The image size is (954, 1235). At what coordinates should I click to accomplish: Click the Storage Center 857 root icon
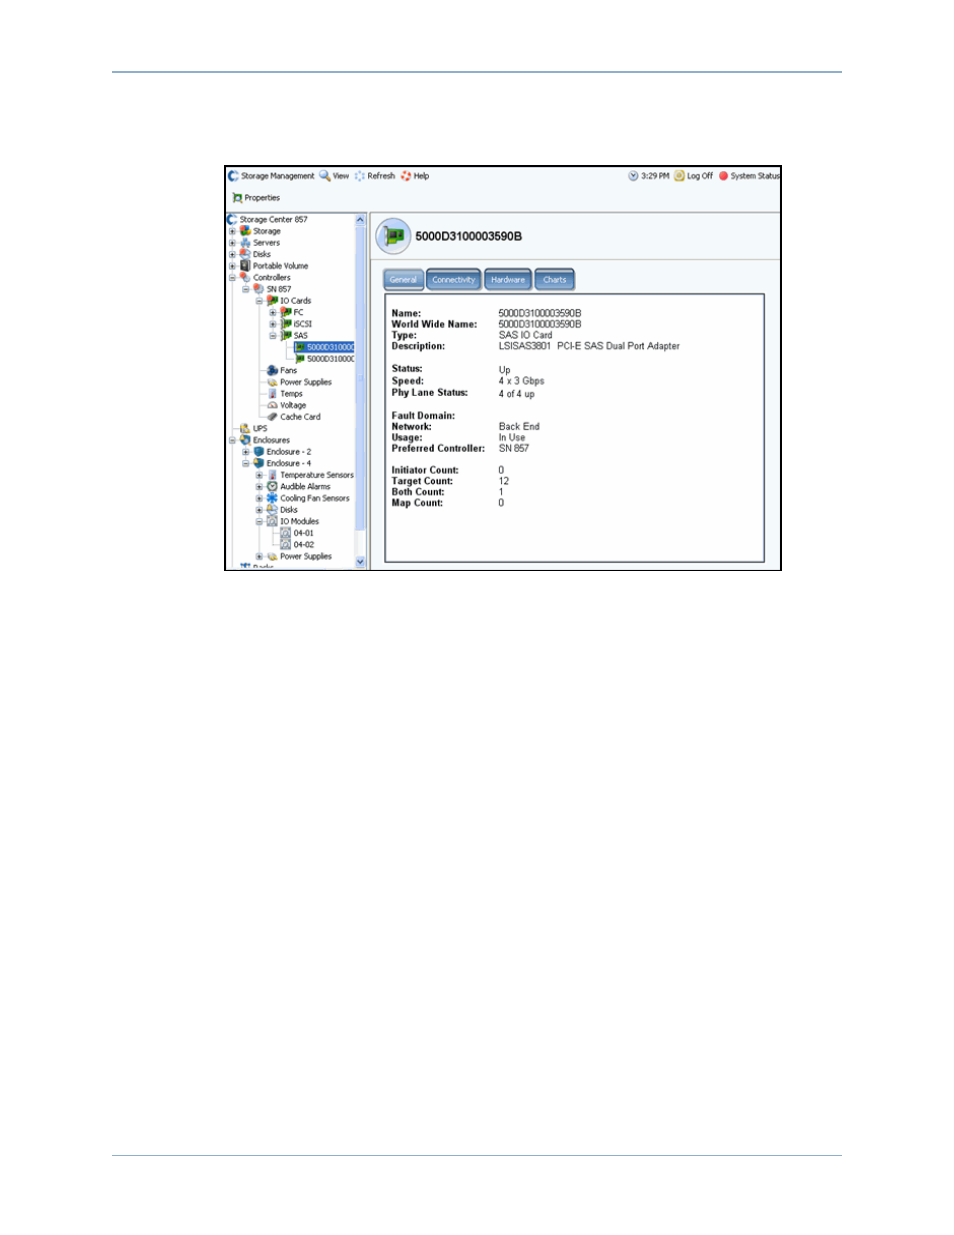[x=232, y=219]
